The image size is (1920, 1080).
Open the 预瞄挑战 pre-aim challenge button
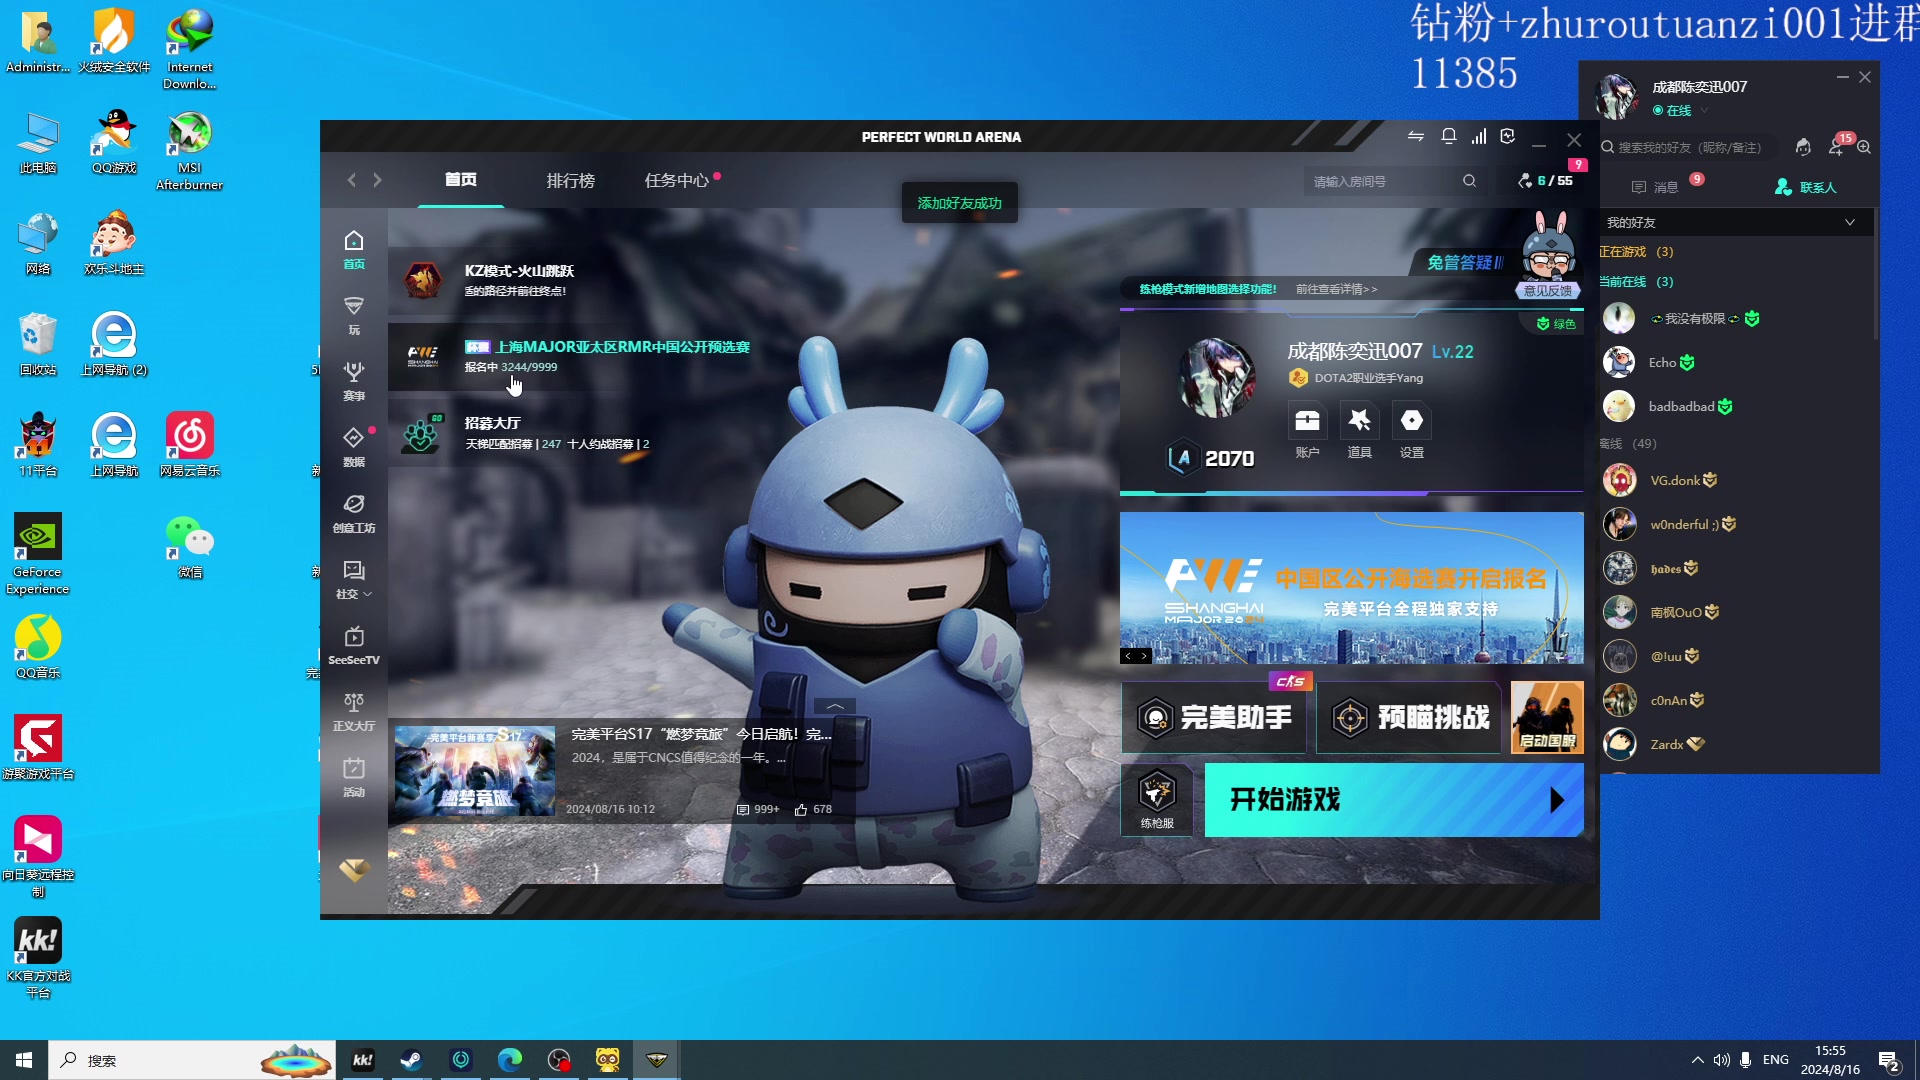pos(1409,717)
